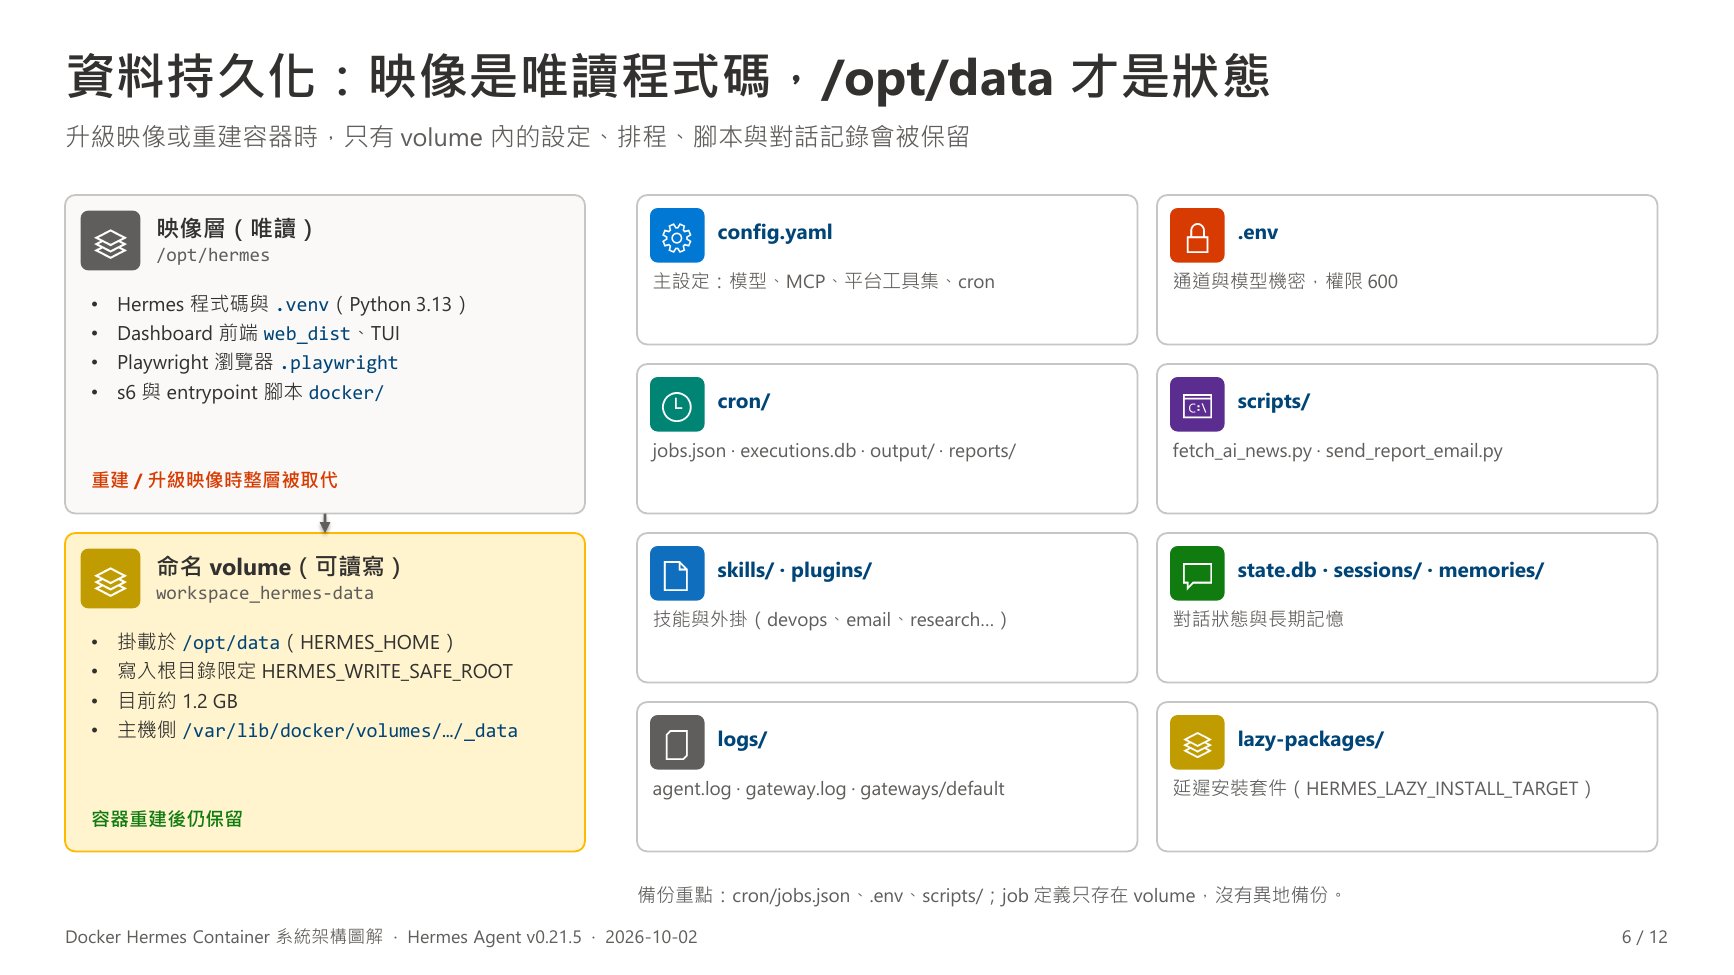Viewport: 1734px width, 975px height.
Task: Select the scripts/ card heading
Action: coord(1273,401)
